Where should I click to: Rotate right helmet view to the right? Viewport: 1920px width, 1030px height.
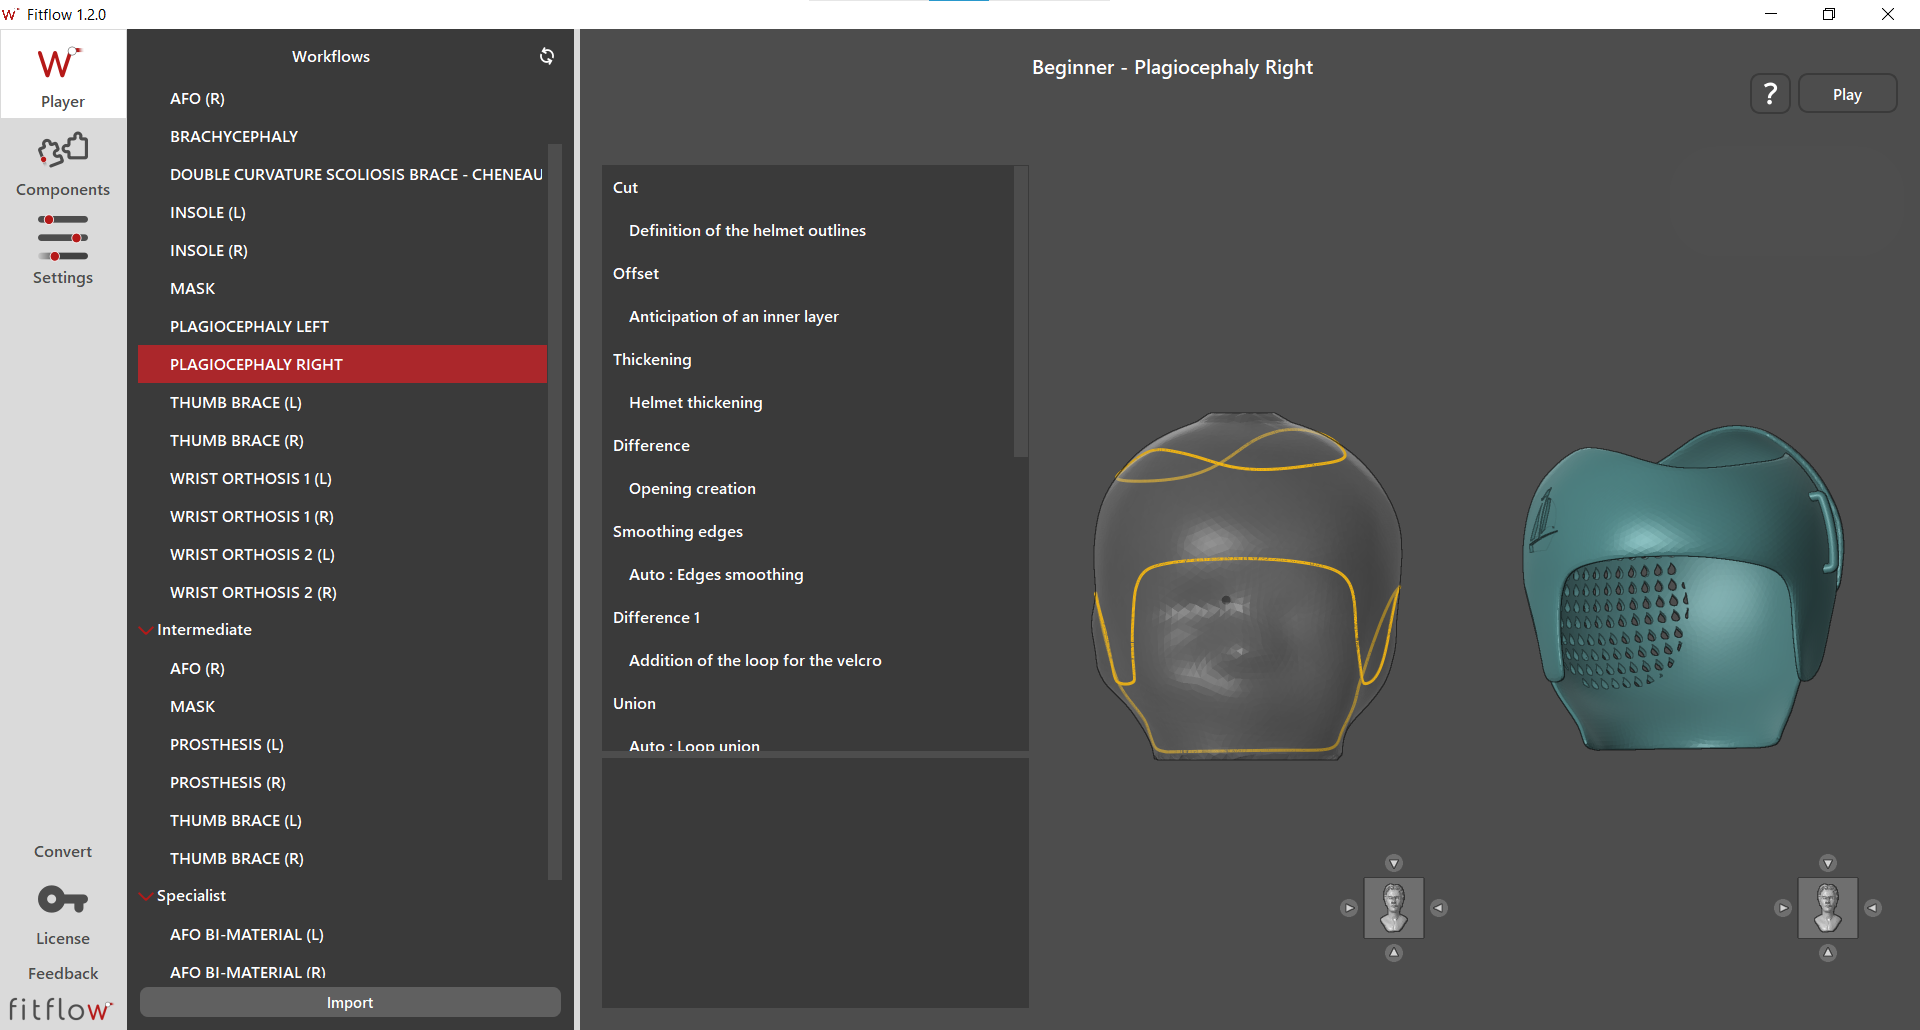1873,908
